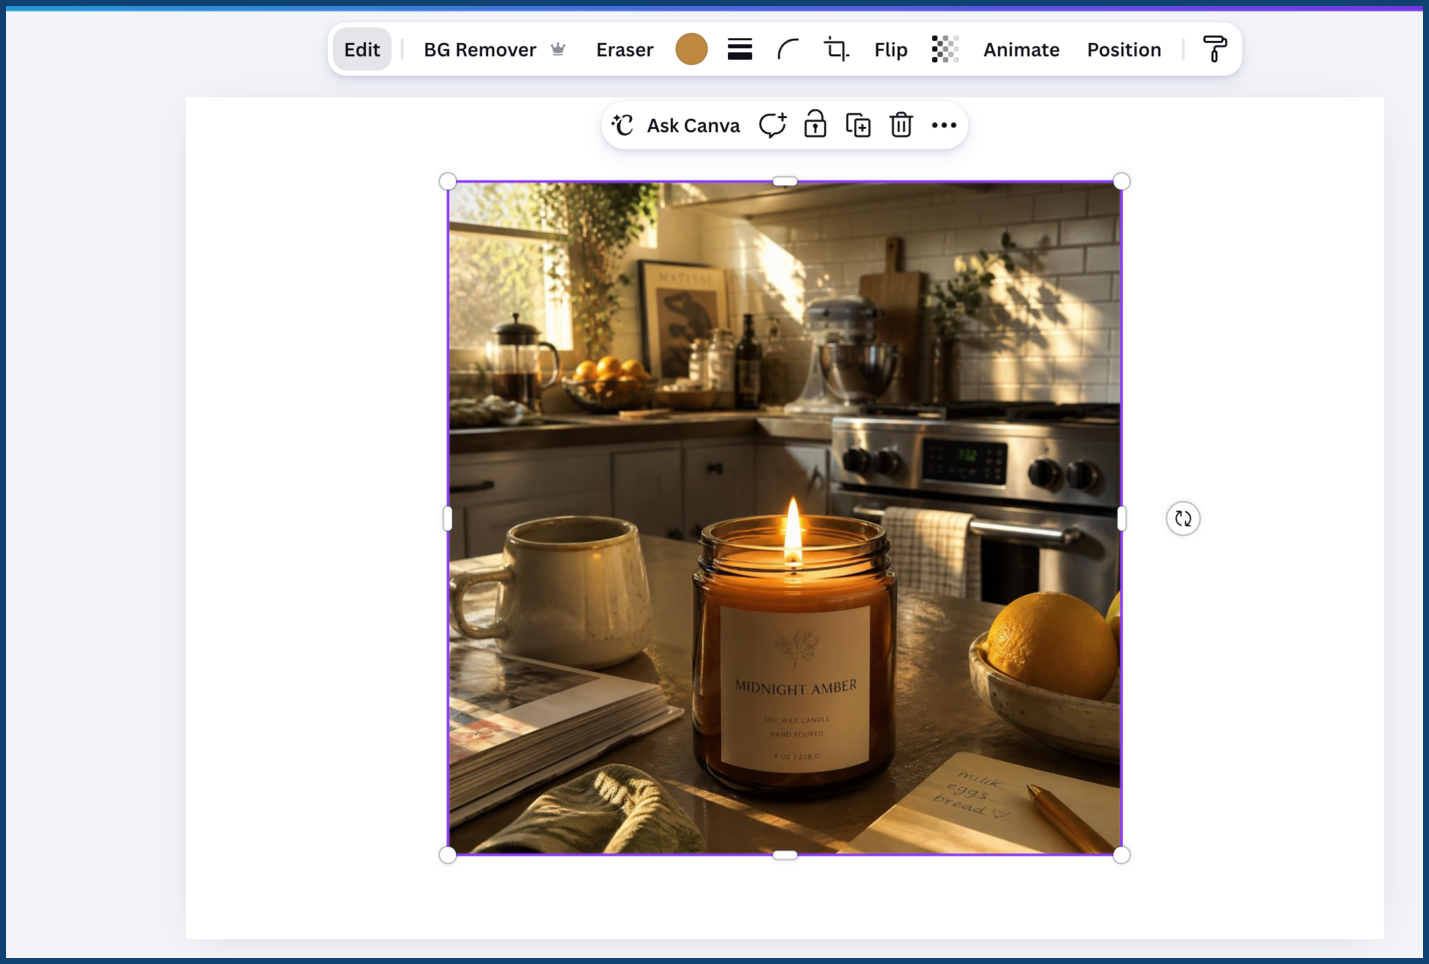Open the border style lines icon
The height and width of the screenshot is (964, 1429).
740,49
